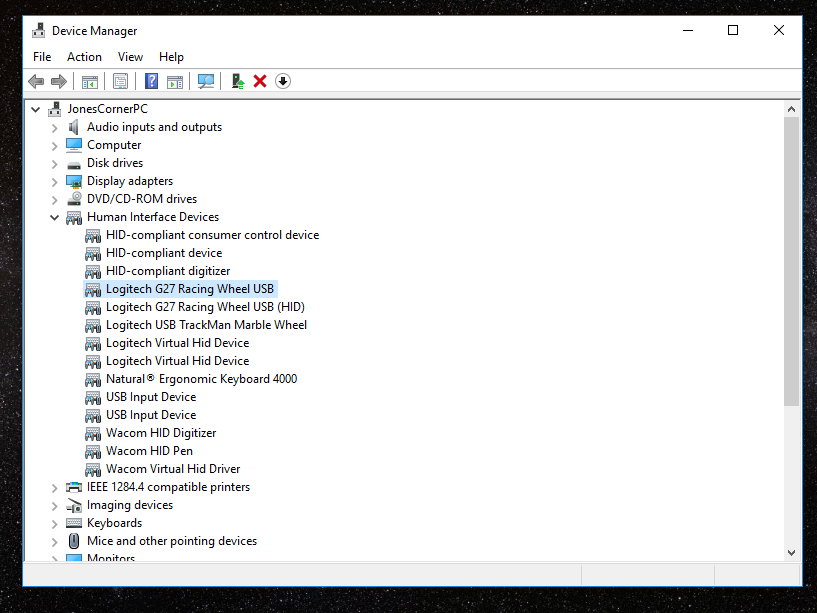Minimize the Device Manager window

point(688,30)
